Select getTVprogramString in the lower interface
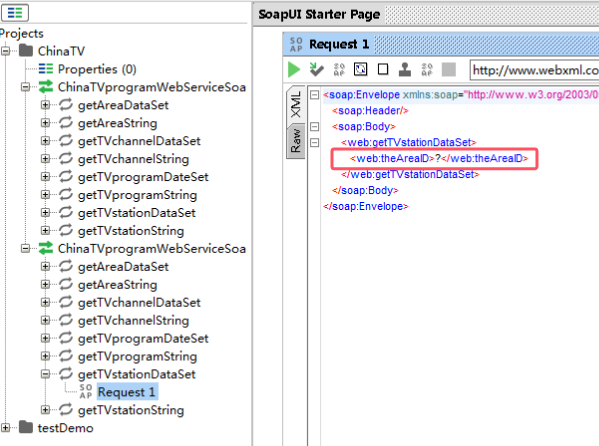The image size is (599, 446). coord(138,357)
